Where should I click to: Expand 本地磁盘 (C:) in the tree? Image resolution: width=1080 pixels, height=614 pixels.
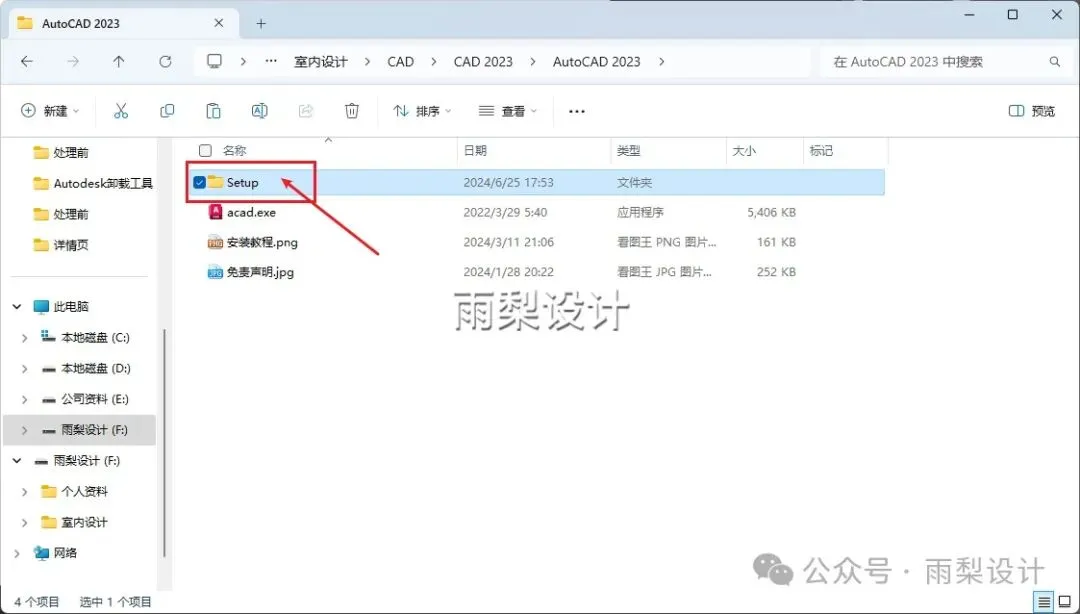click(x=25, y=338)
